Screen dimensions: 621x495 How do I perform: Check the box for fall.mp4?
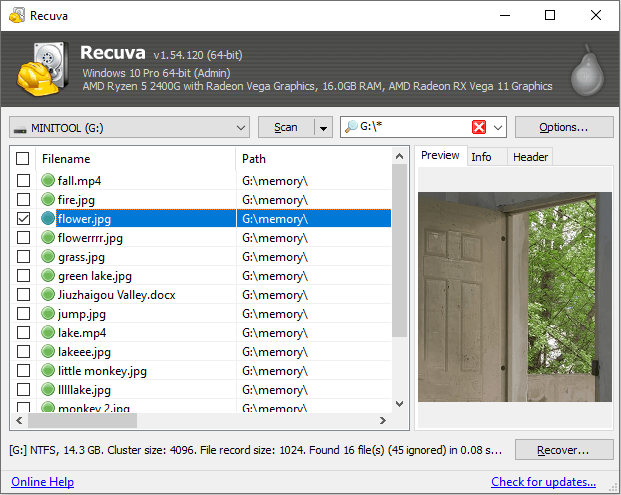(23, 181)
